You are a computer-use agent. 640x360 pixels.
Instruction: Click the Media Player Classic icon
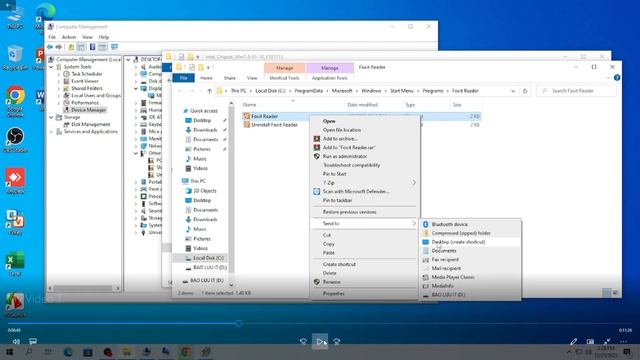[x=425, y=277]
